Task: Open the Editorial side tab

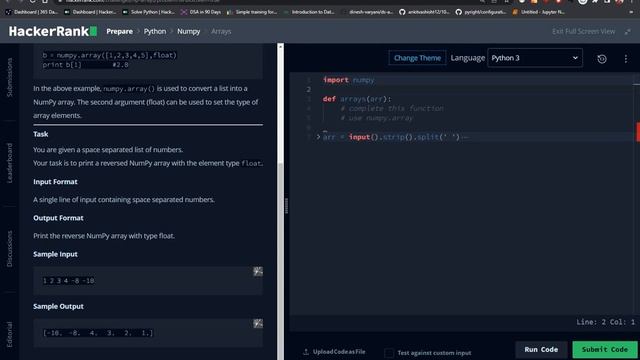Action: click(x=9, y=334)
